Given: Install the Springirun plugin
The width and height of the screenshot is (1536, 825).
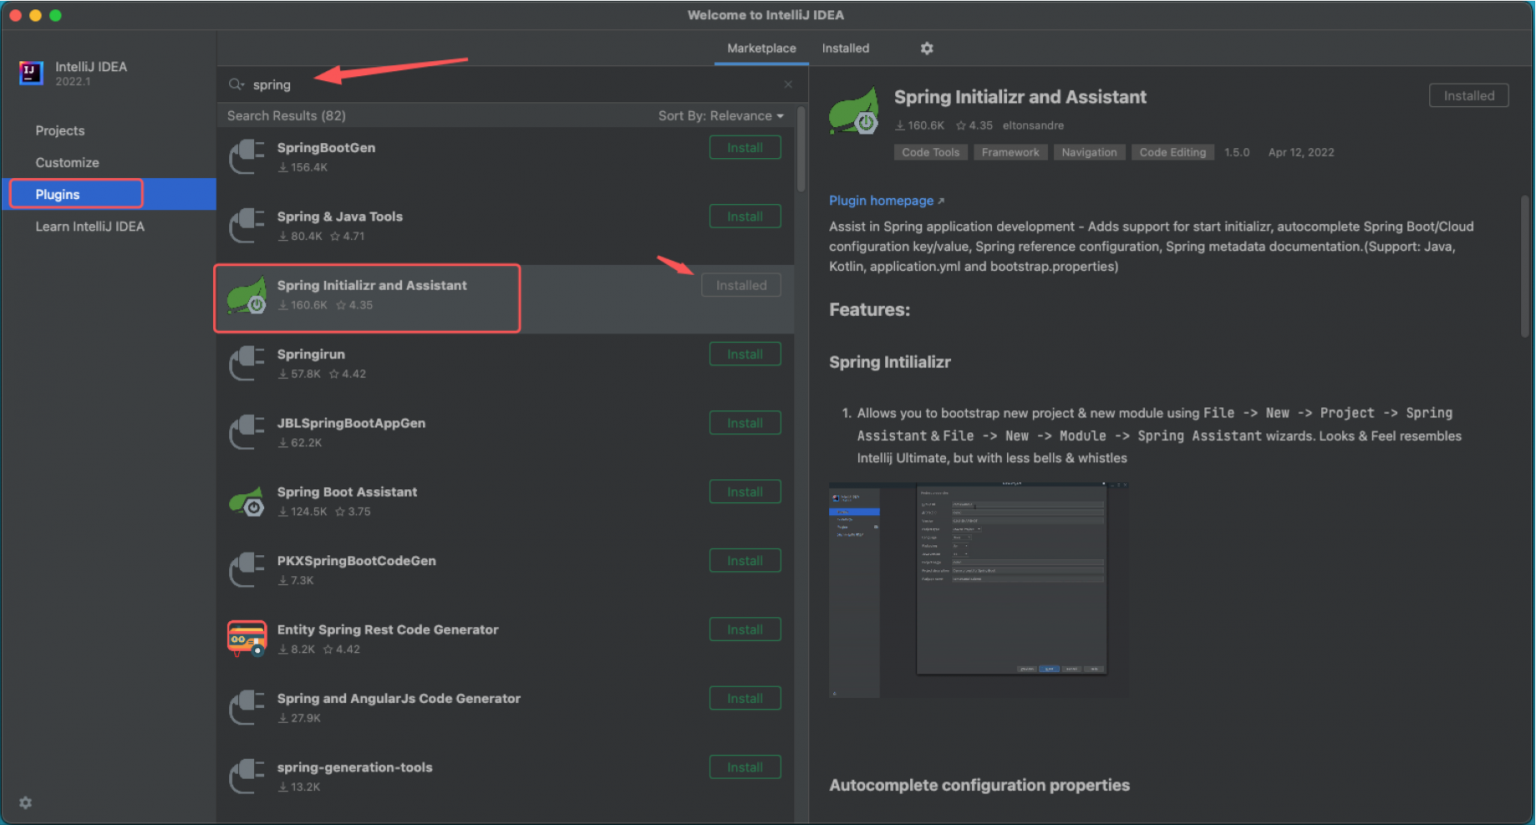Looking at the screenshot, I should (744, 353).
